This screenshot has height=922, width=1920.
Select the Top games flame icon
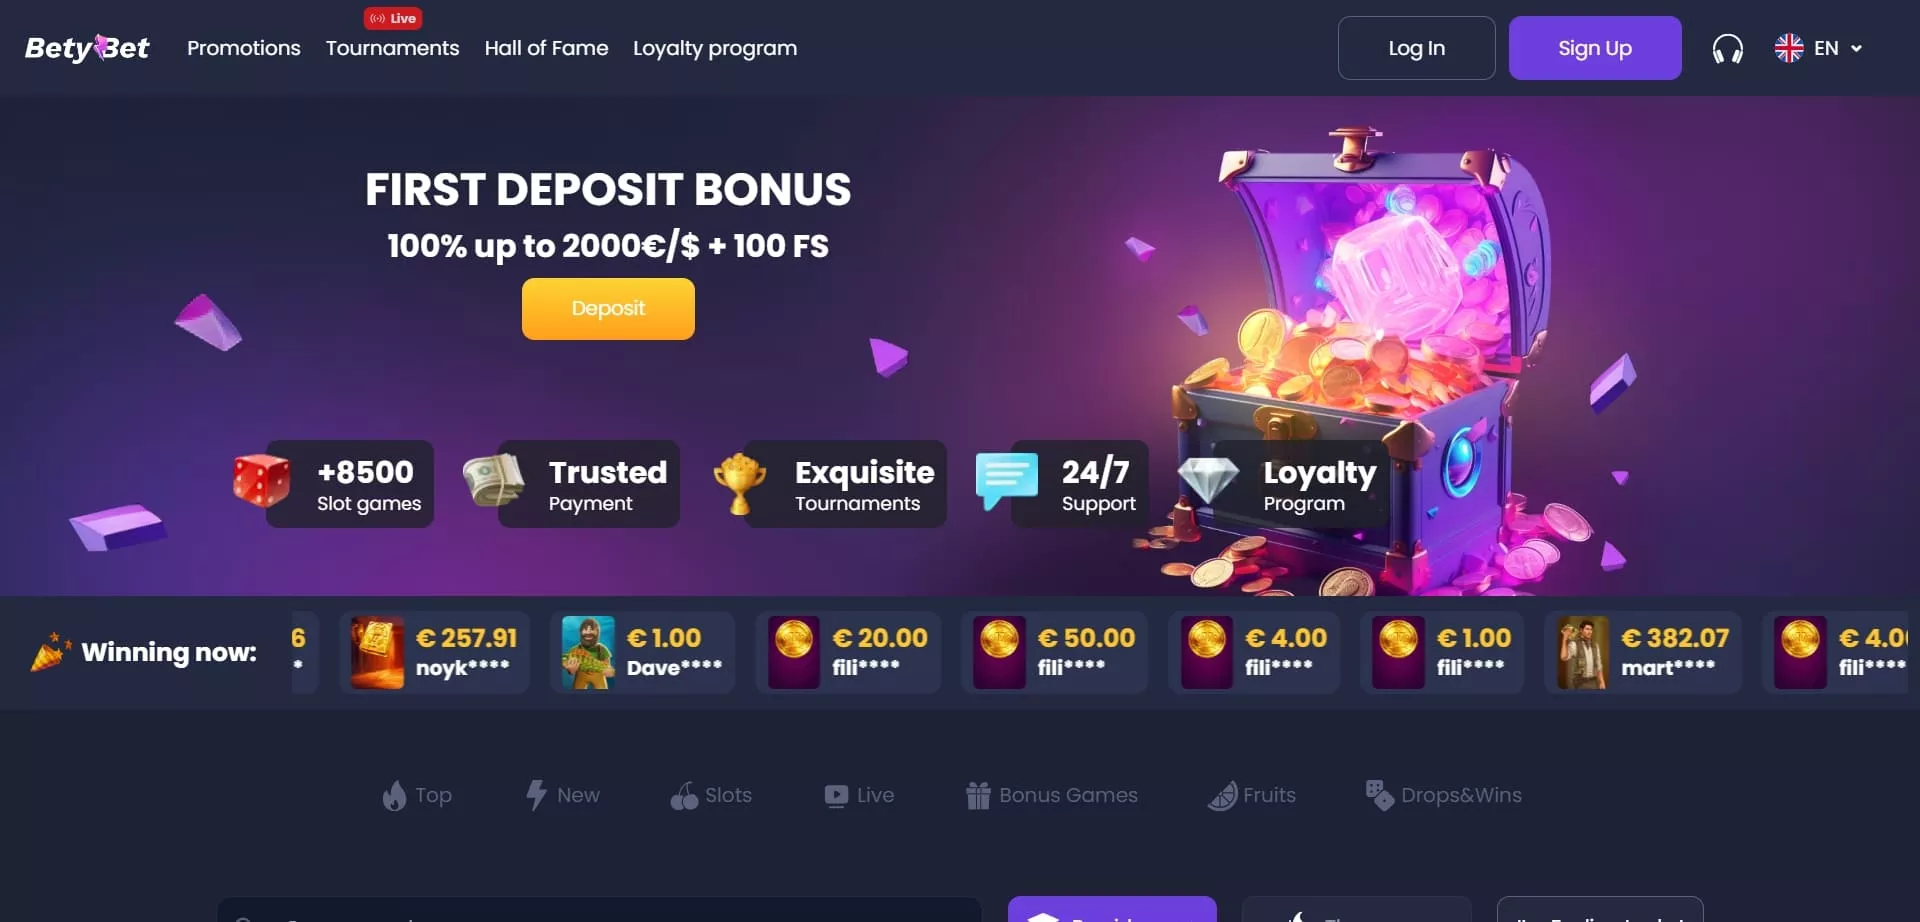(x=394, y=795)
